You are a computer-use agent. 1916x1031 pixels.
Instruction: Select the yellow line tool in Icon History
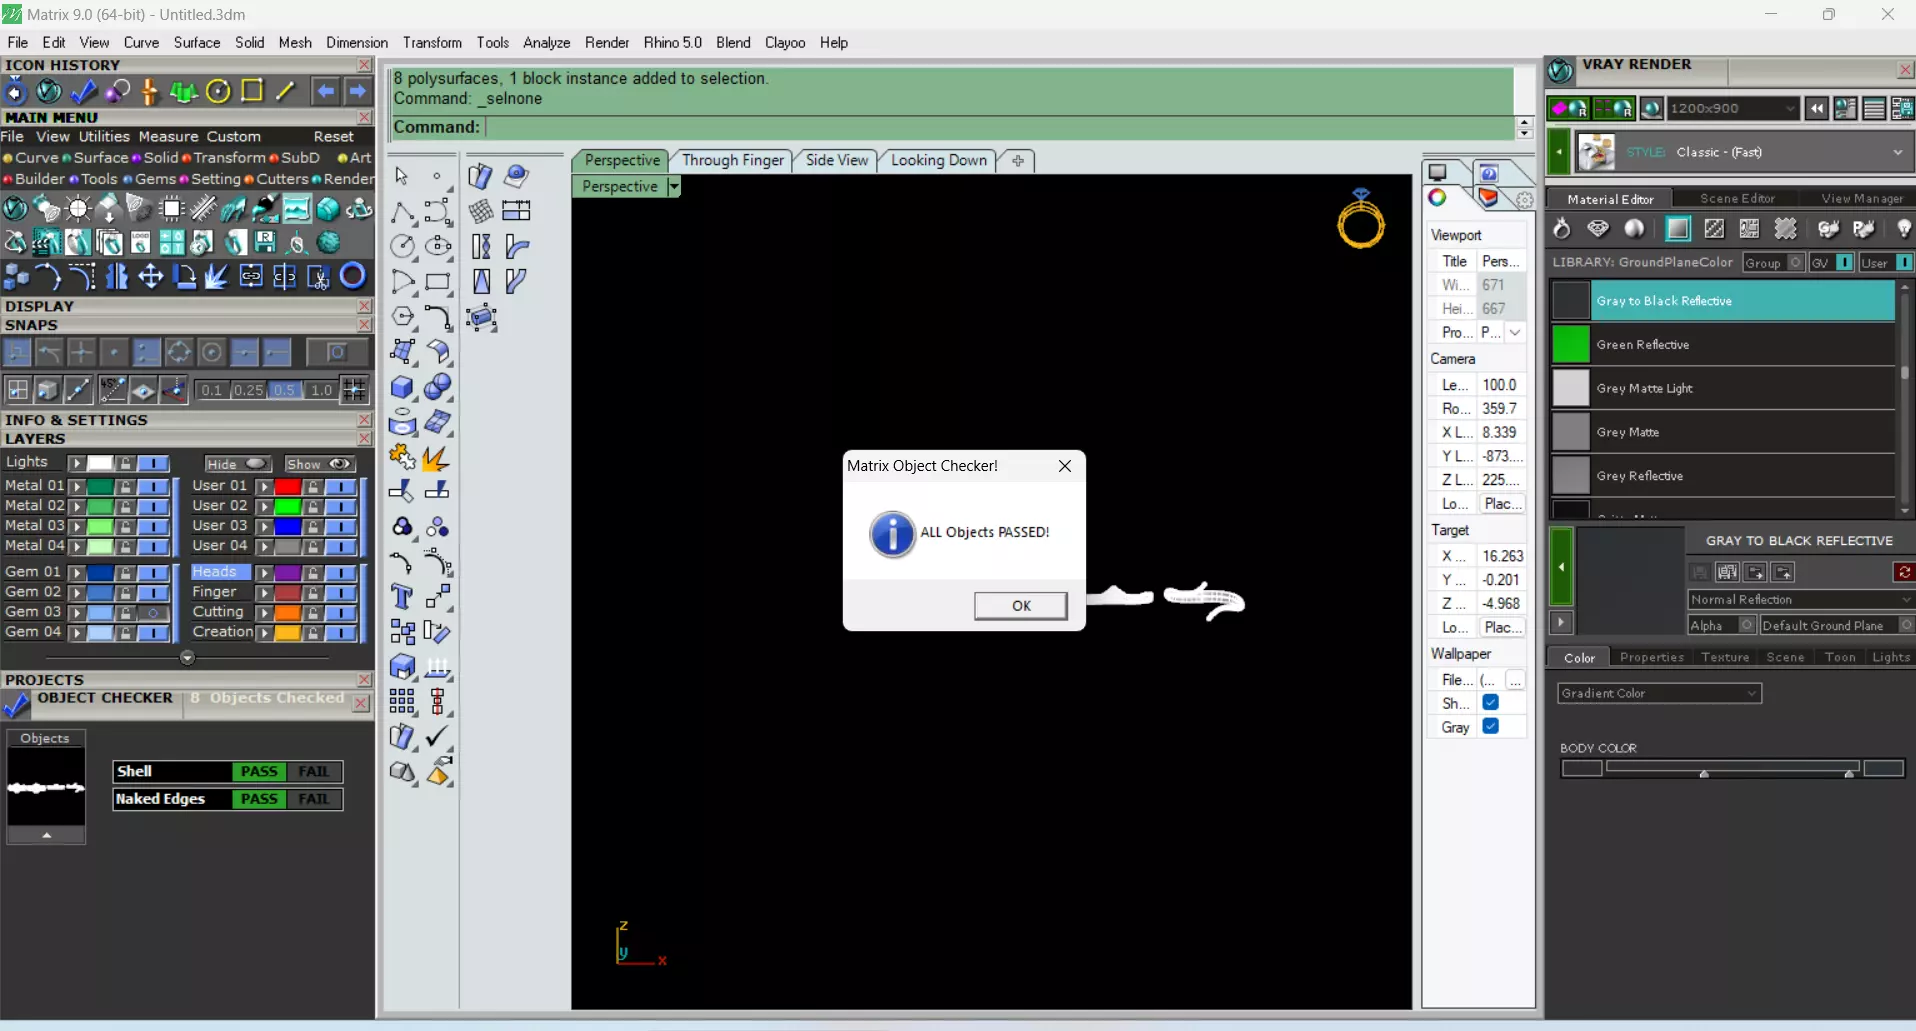tap(286, 91)
